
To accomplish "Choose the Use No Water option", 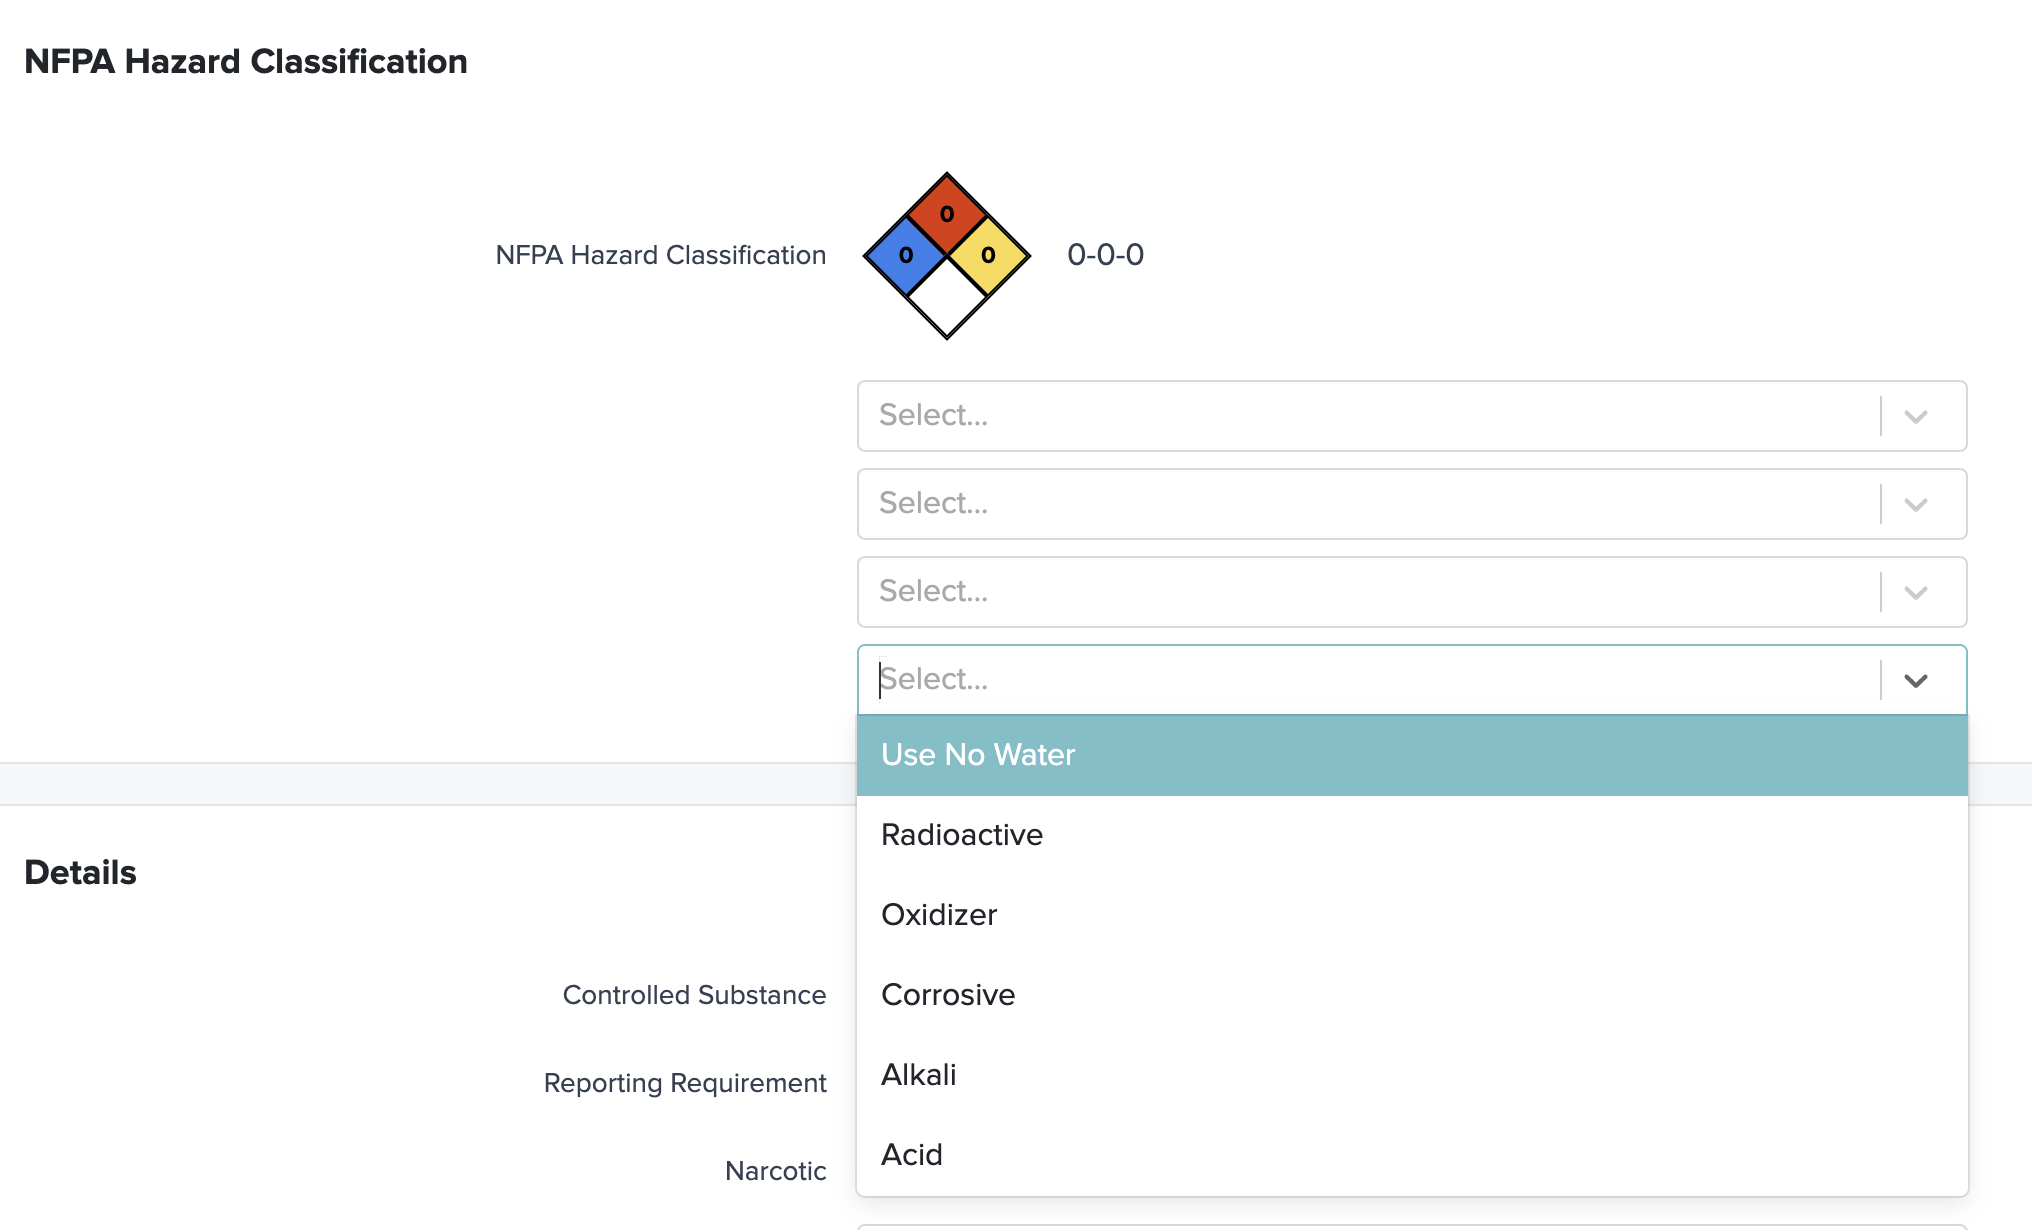I will [978, 755].
